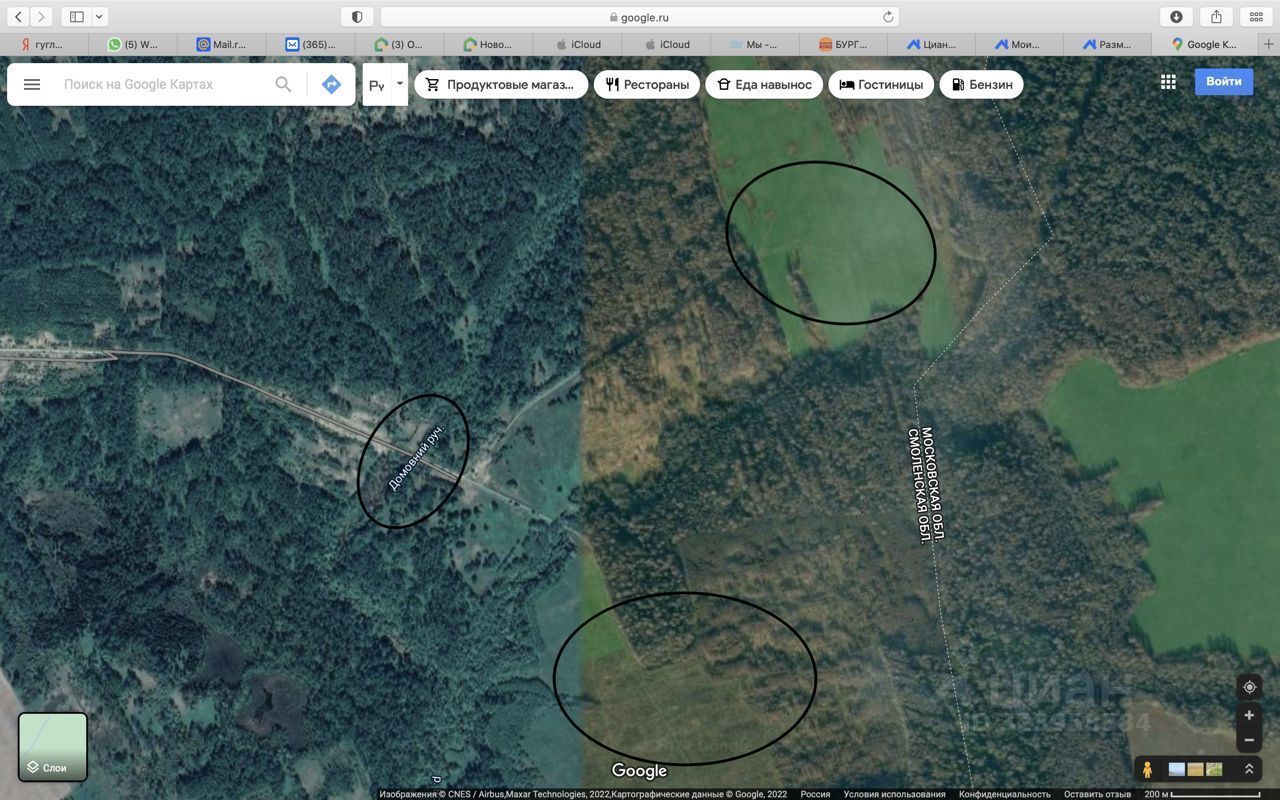This screenshot has height=800, width=1280.
Task: Open the Конфиденциальность link
Action: (1005, 794)
